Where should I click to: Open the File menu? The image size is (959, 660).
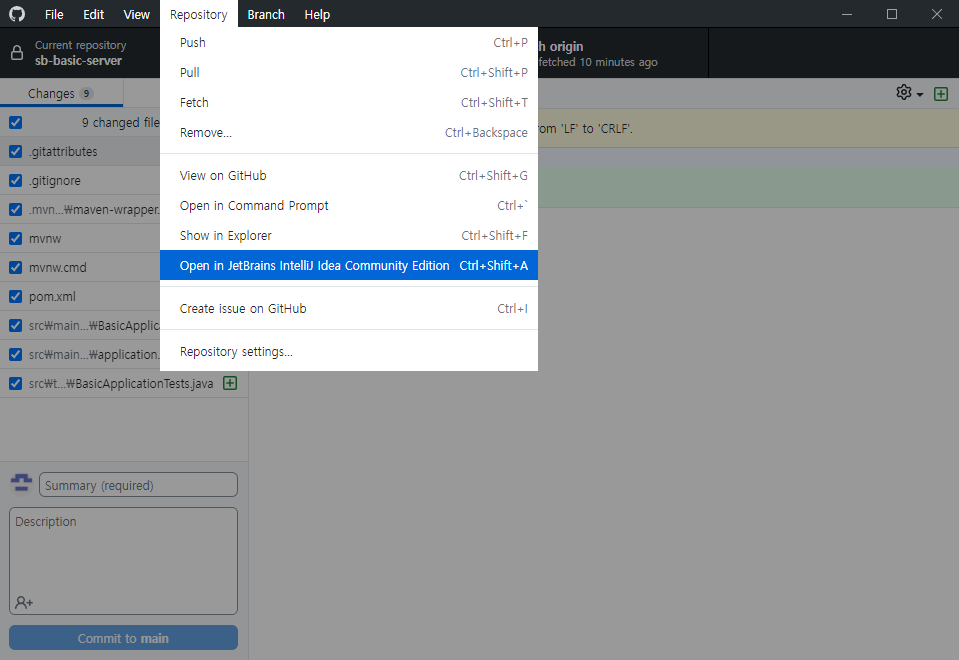tap(54, 14)
